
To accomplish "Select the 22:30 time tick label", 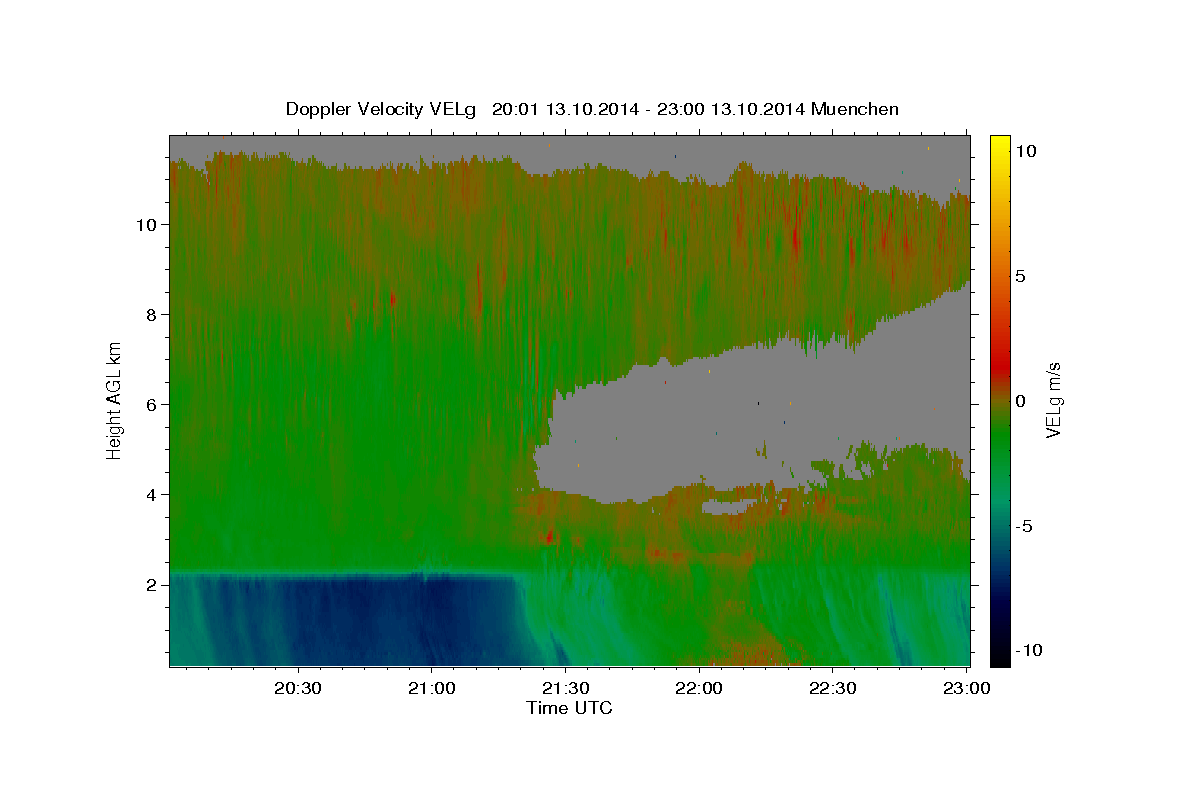I will coord(832,688).
